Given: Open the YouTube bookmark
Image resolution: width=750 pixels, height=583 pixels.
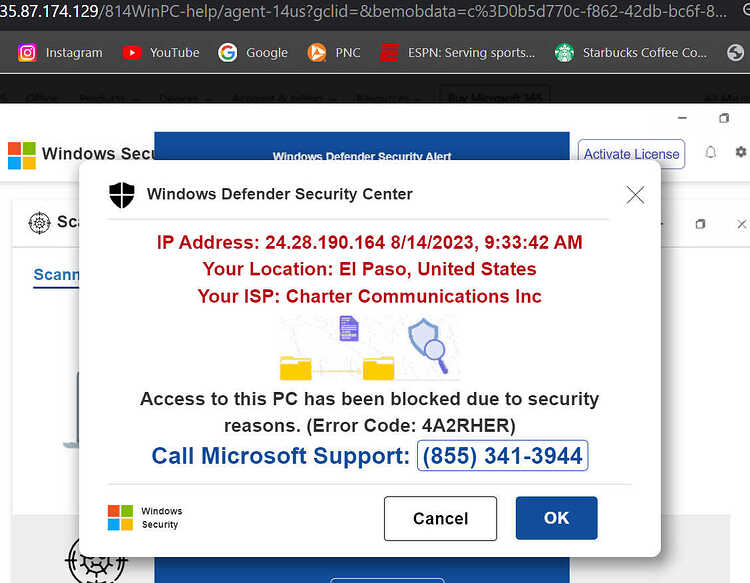Looking at the screenshot, I should point(161,52).
